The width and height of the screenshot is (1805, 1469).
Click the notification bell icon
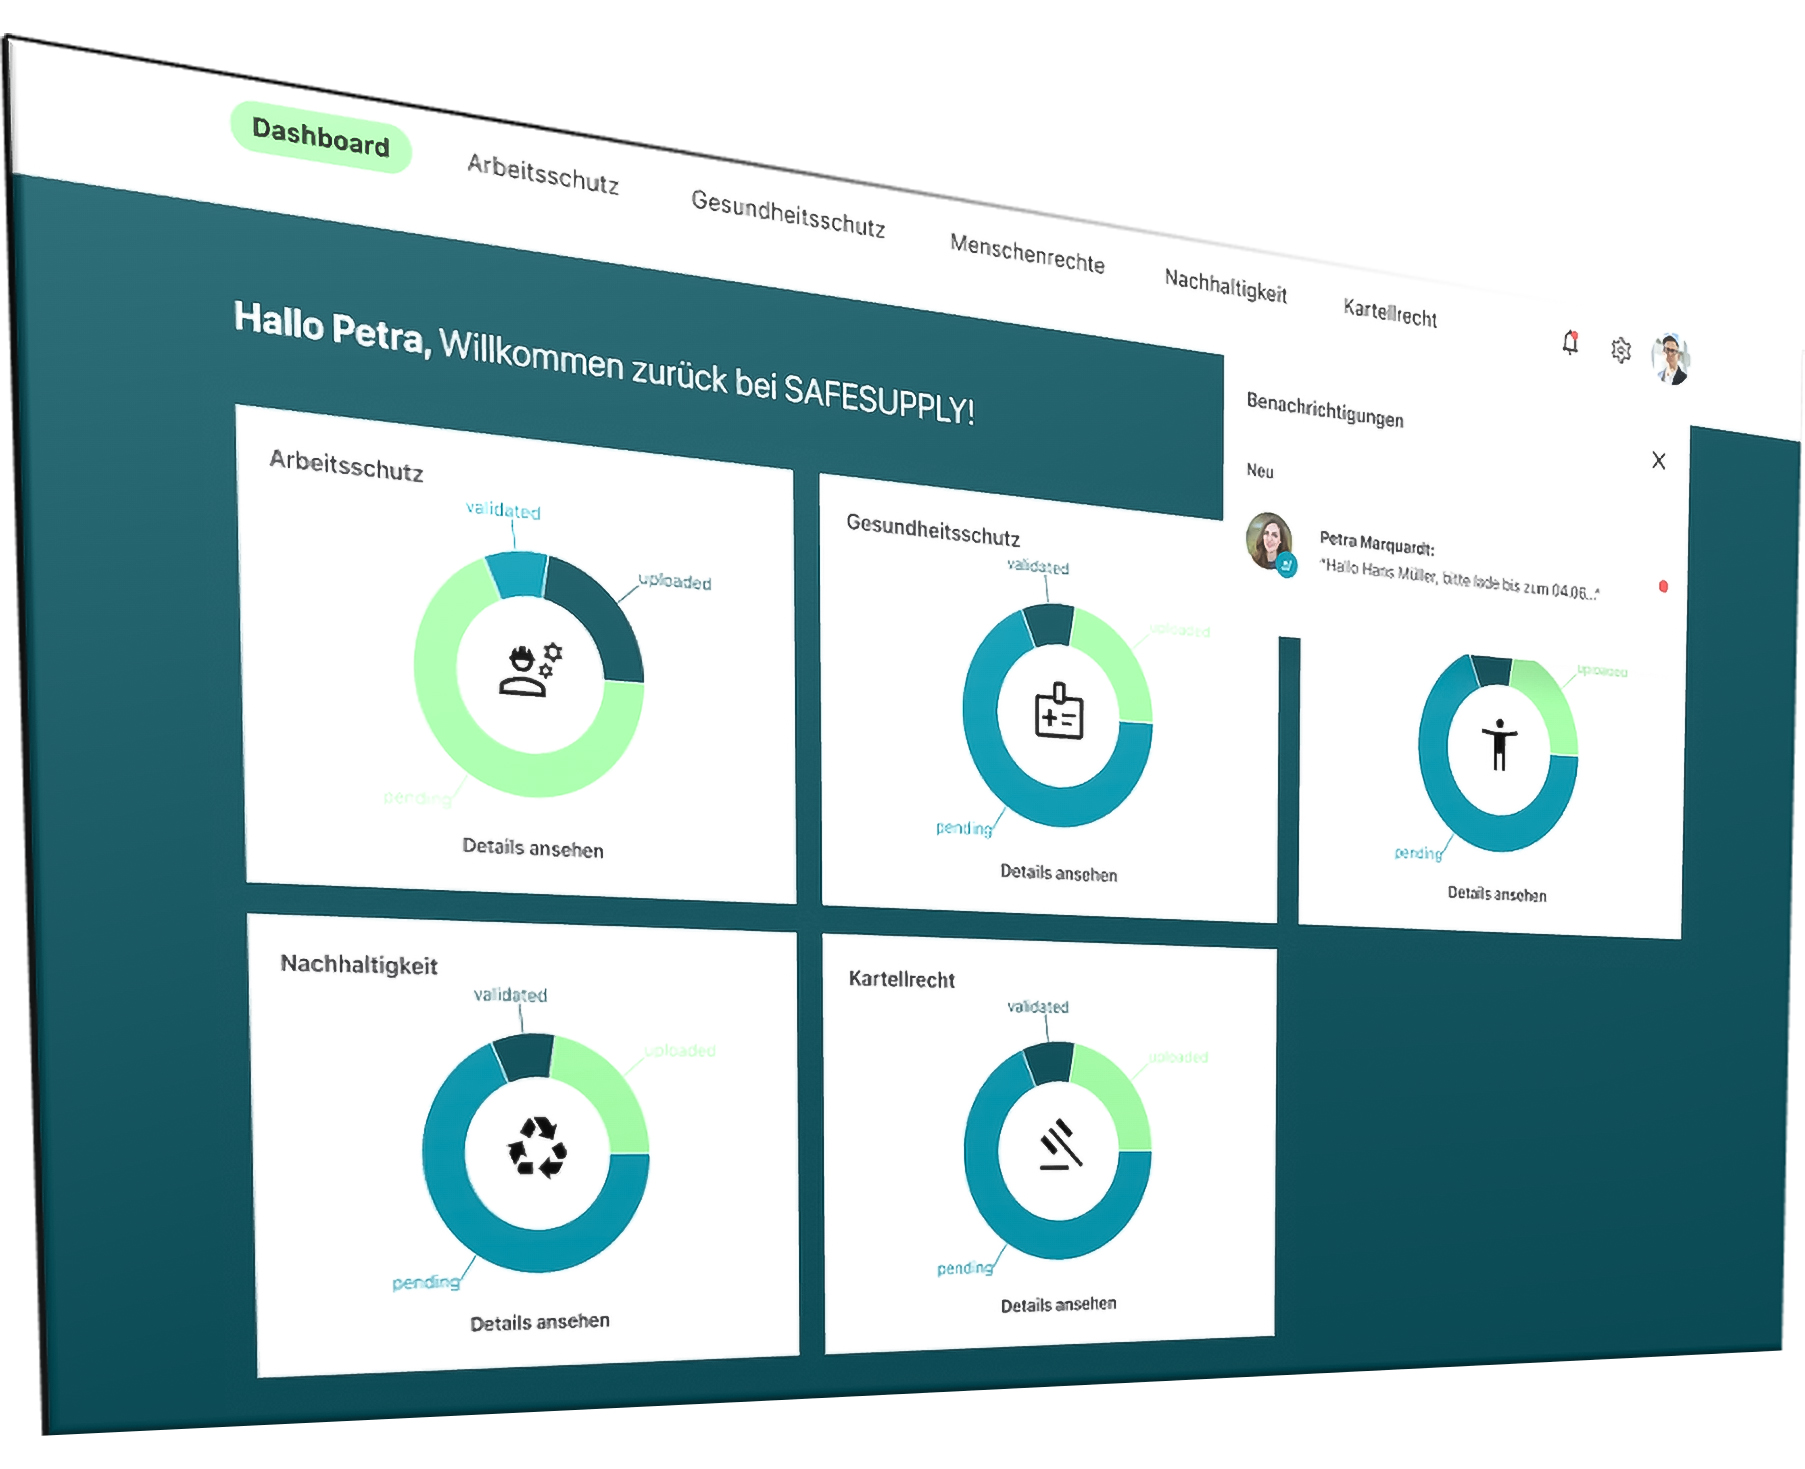tap(1570, 343)
